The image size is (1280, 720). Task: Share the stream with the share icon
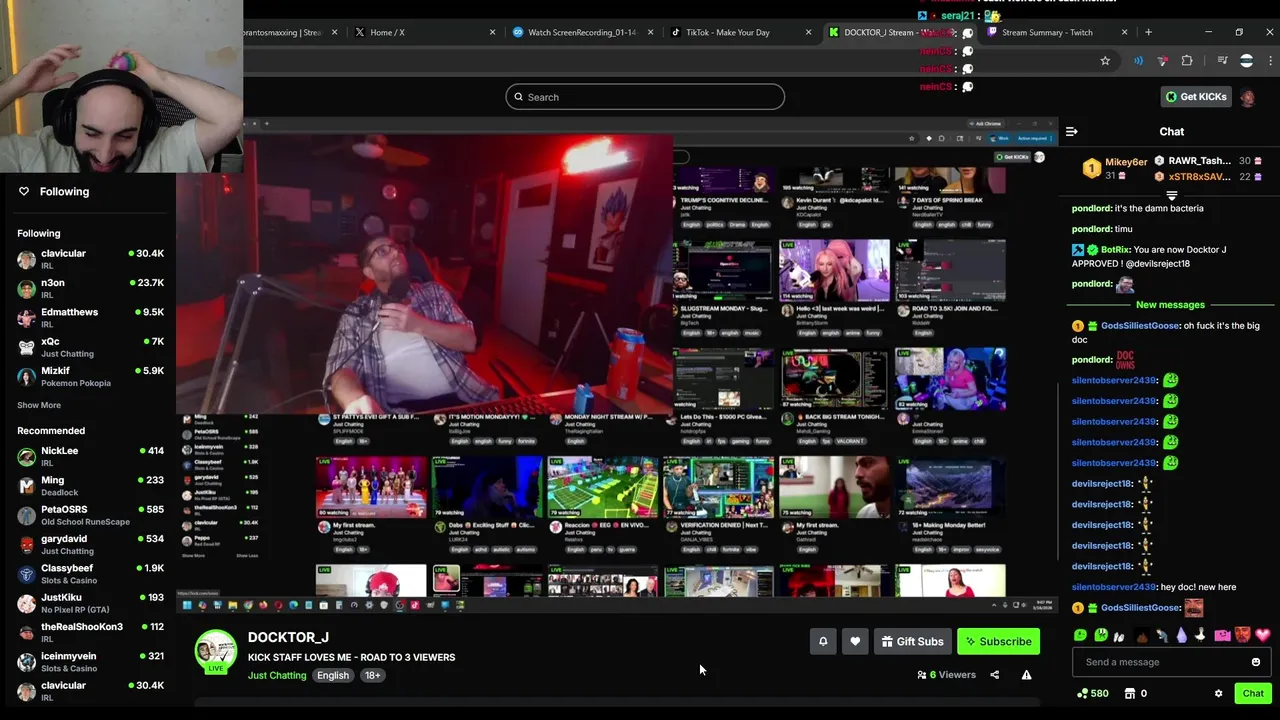coord(994,675)
